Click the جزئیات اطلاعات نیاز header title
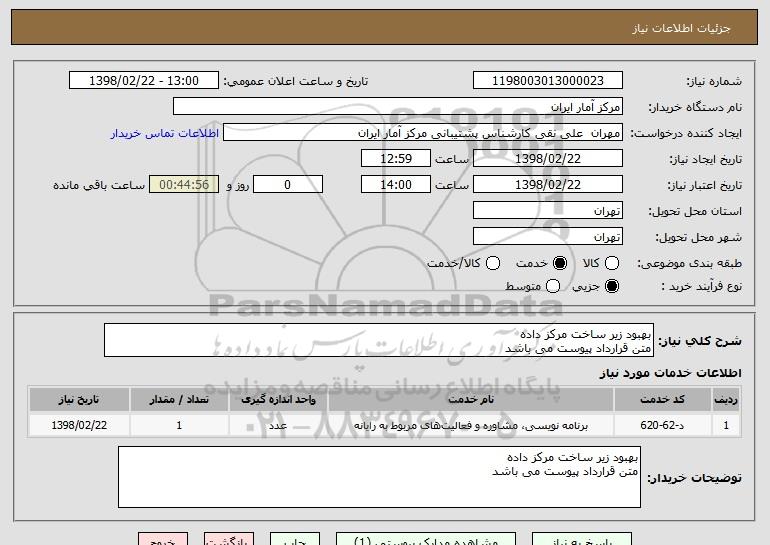 pyautogui.click(x=681, y=28)
